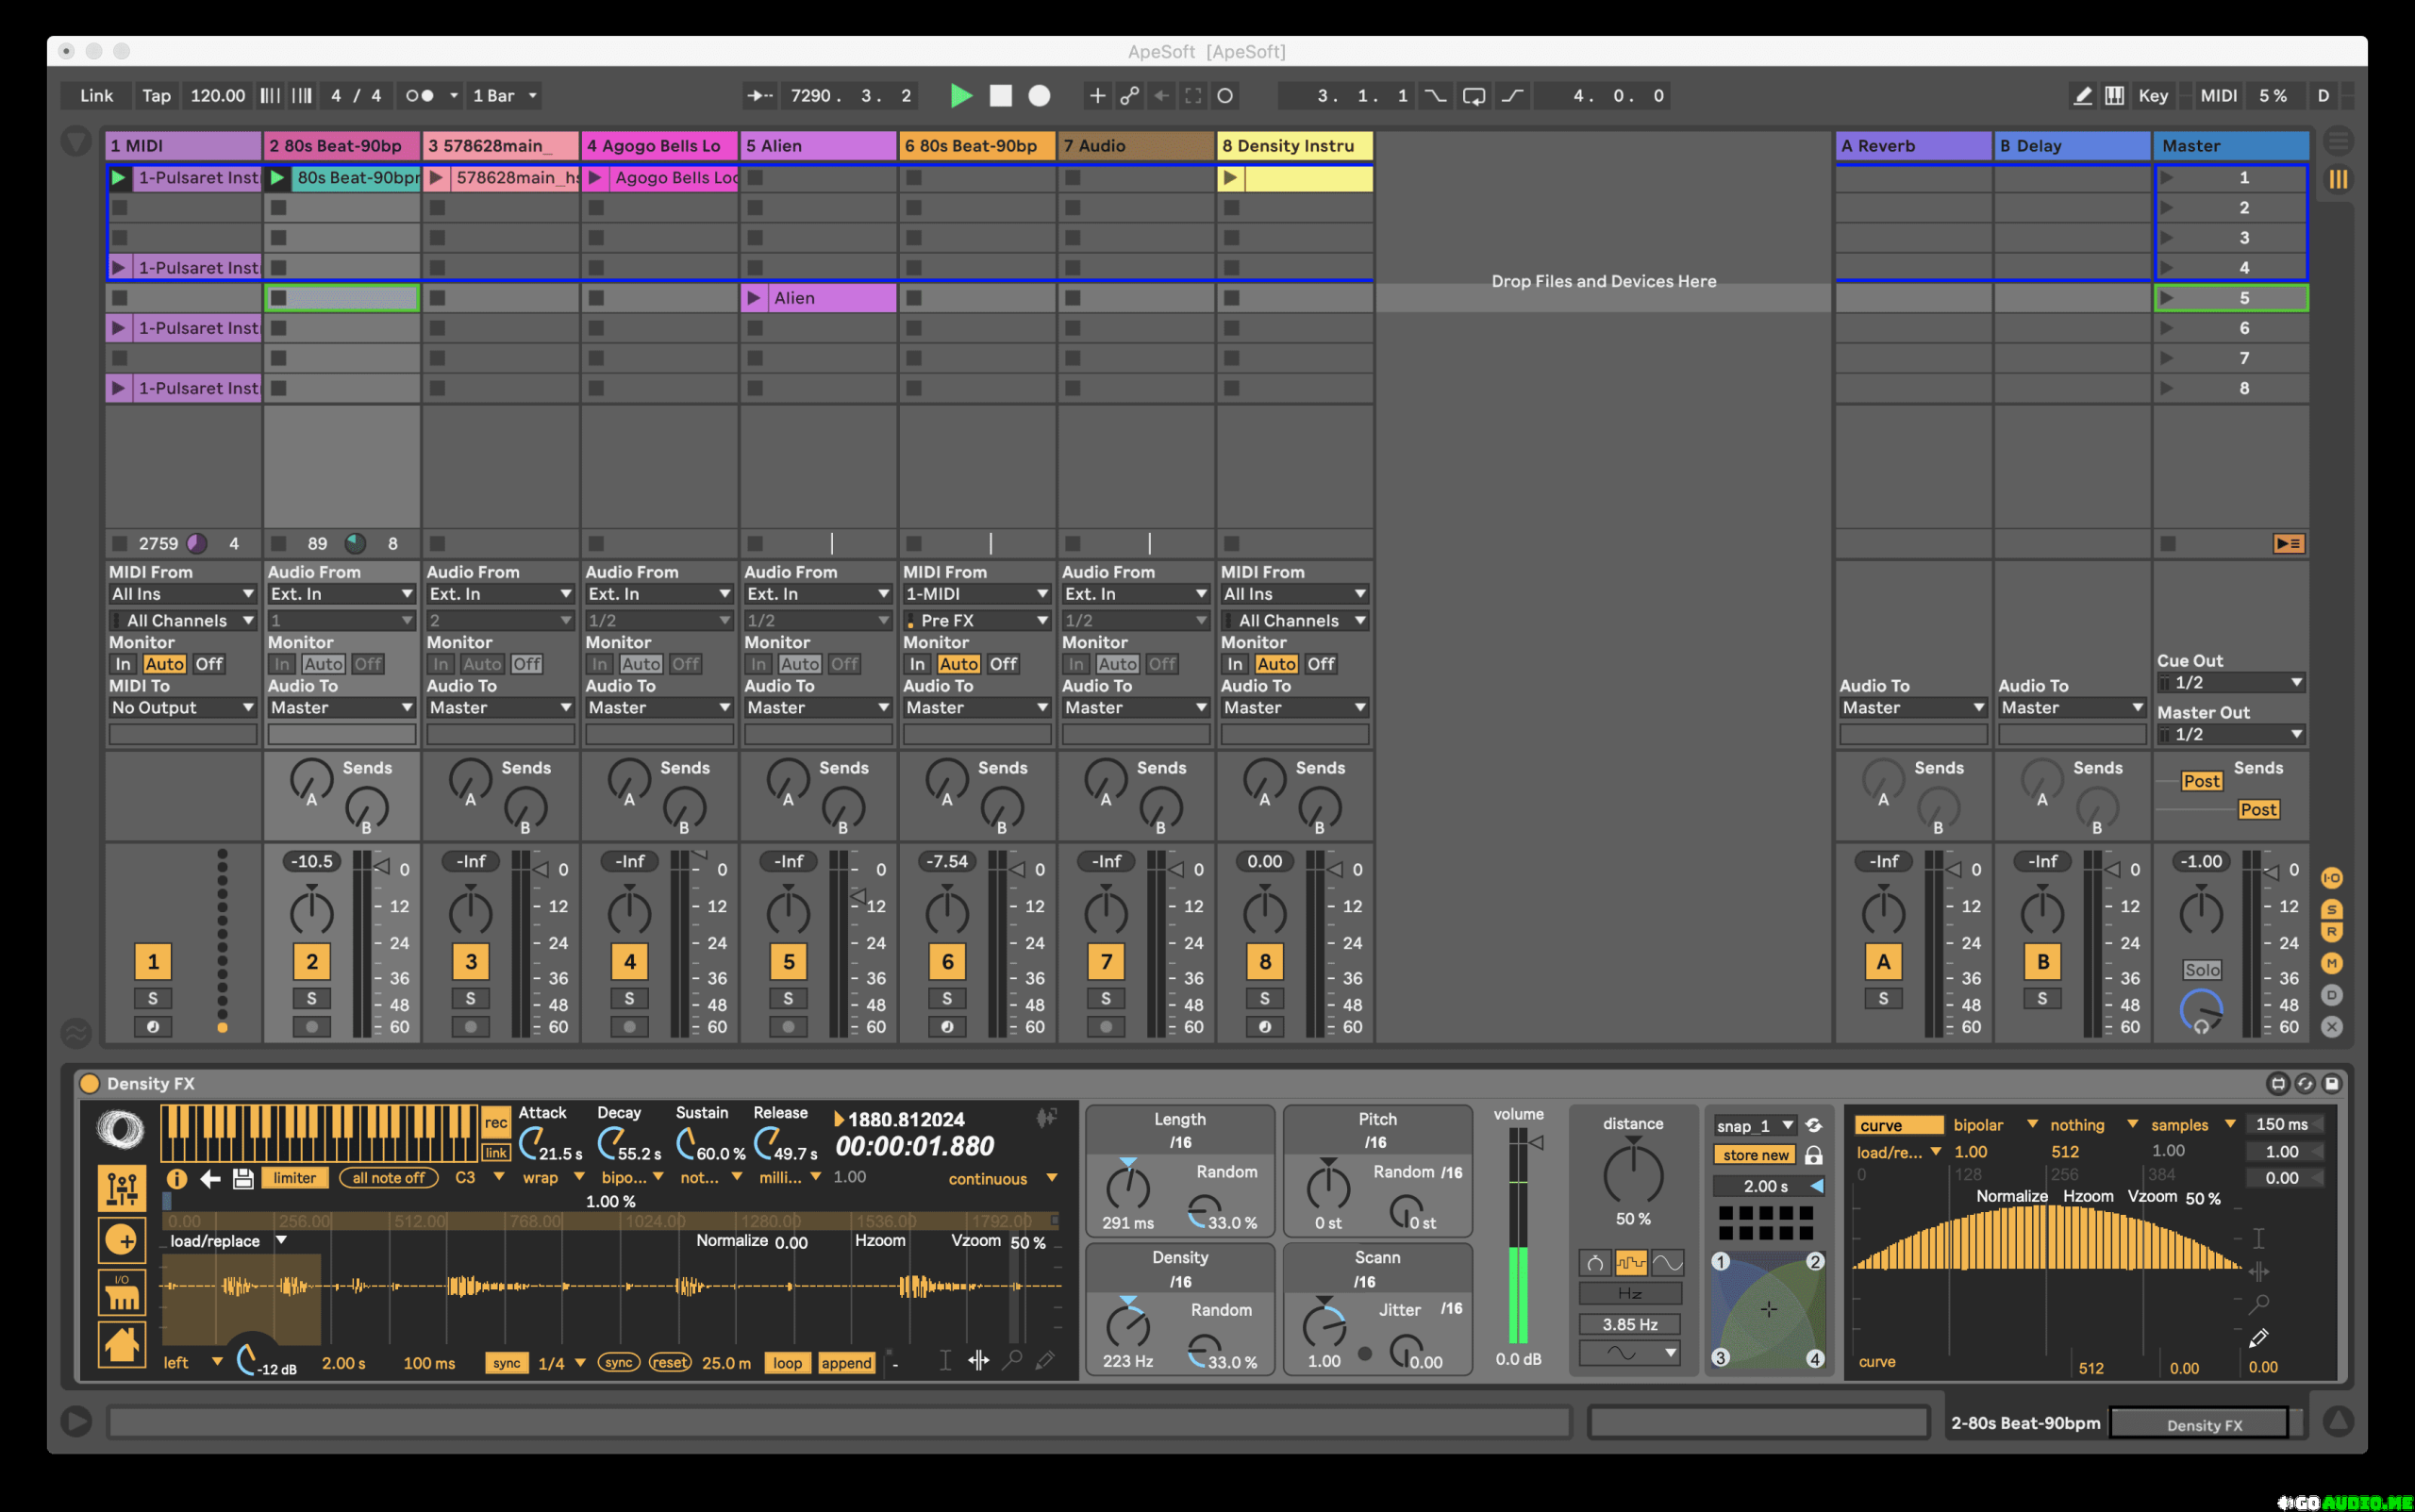Viewport: 2415px width, 1512px height.
Task: Solo track 2 80s Beat
Action: (x=311, y=998)
